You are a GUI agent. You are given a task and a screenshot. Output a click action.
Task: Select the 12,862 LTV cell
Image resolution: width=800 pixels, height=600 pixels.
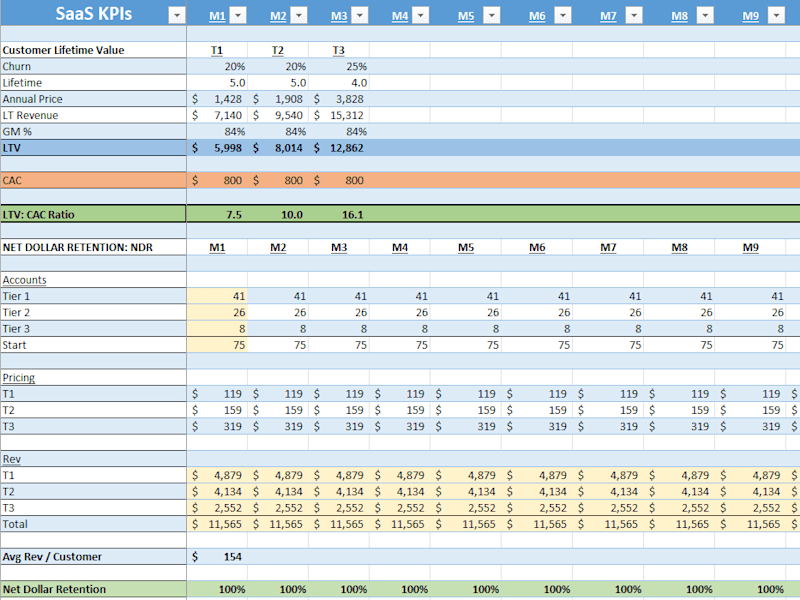(x=339, y=148)
